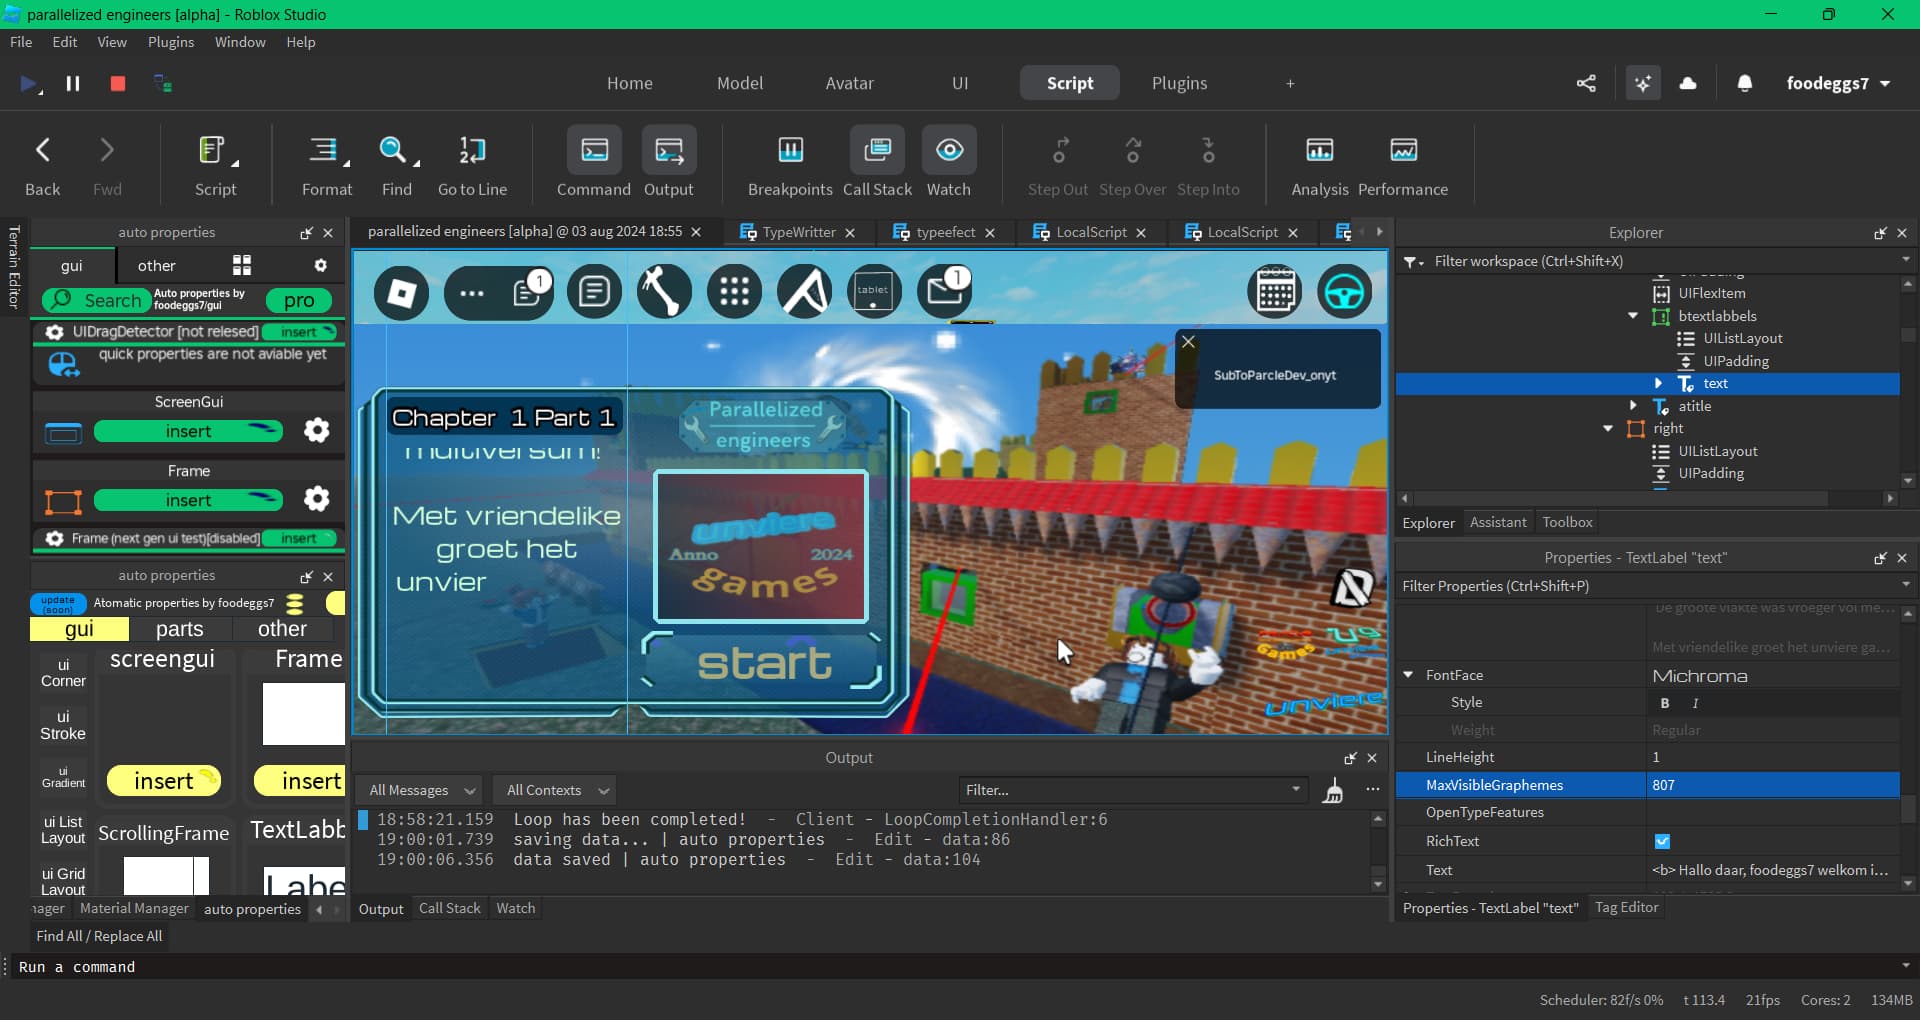Viewport: 1920px width, 1020px height.
Task: Click the Breakpoints toolbar icon
Action: (x=790, y=151)
